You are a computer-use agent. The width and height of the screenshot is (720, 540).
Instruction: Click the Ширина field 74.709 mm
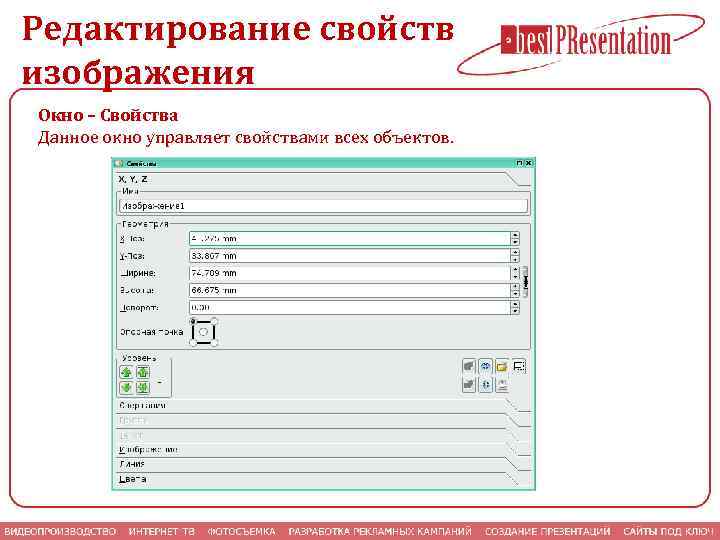[x=349, y=273]
